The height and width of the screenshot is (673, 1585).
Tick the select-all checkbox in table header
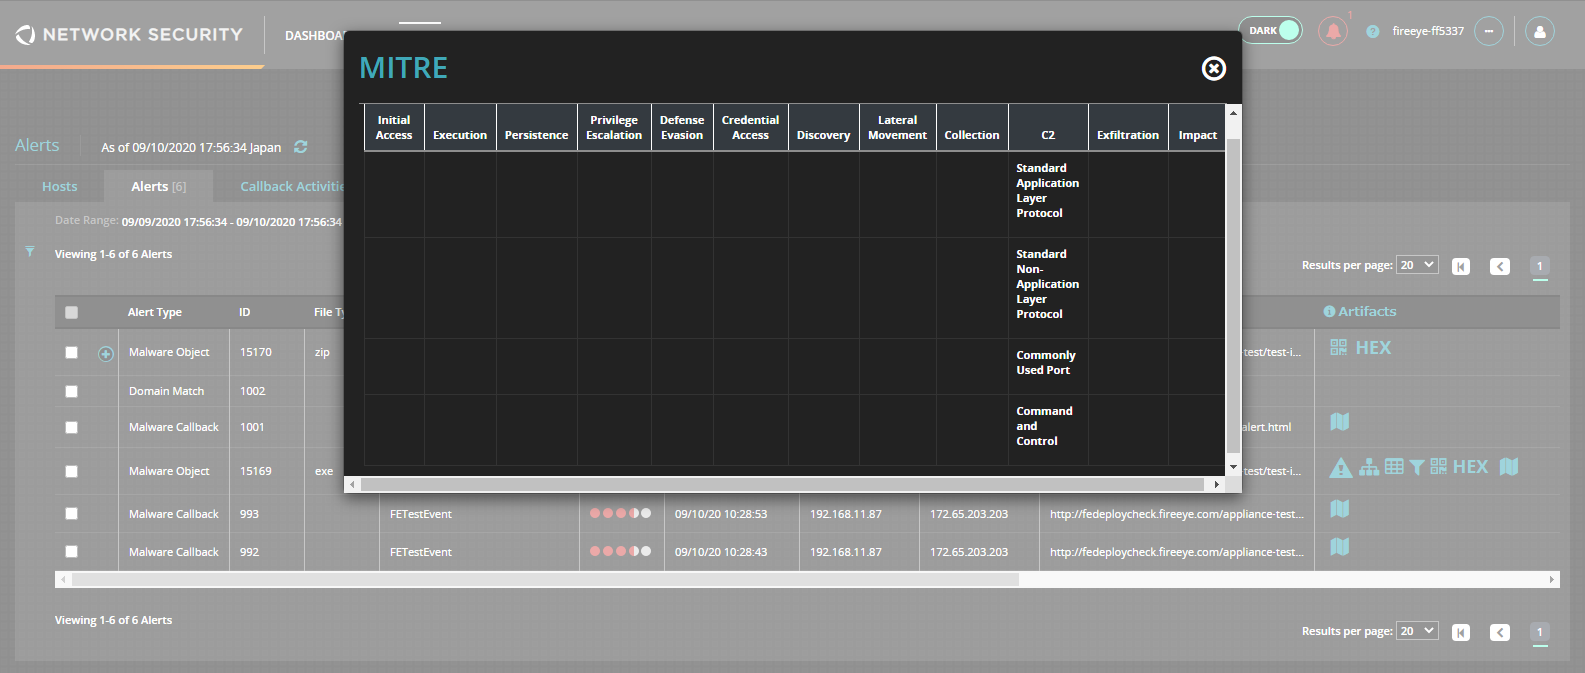click(71, 312)
